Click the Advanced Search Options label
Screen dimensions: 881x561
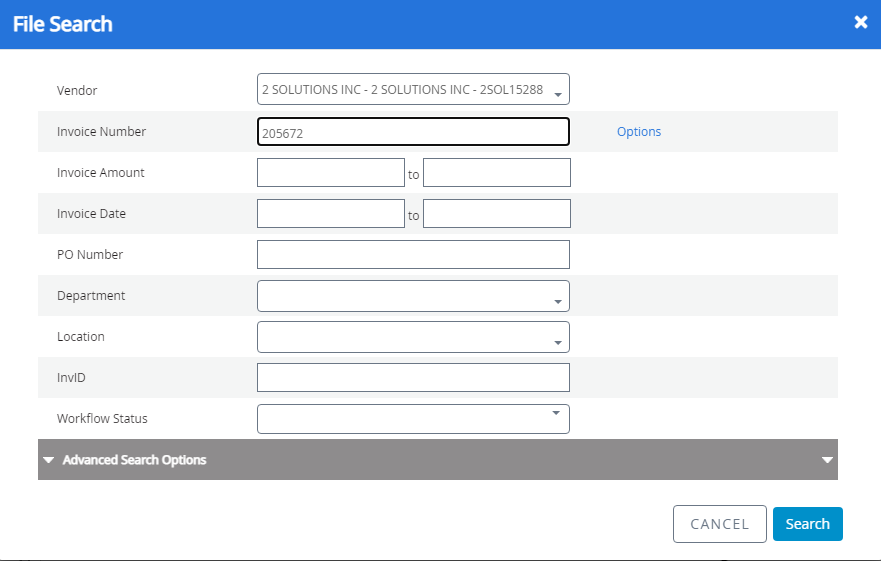coord(134,460)
